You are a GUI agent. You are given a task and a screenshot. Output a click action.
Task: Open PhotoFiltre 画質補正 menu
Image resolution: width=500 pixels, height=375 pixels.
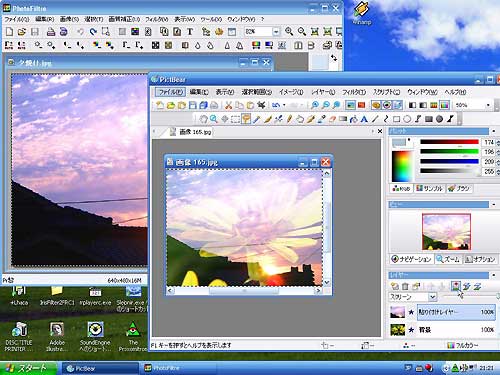(124, 19)
